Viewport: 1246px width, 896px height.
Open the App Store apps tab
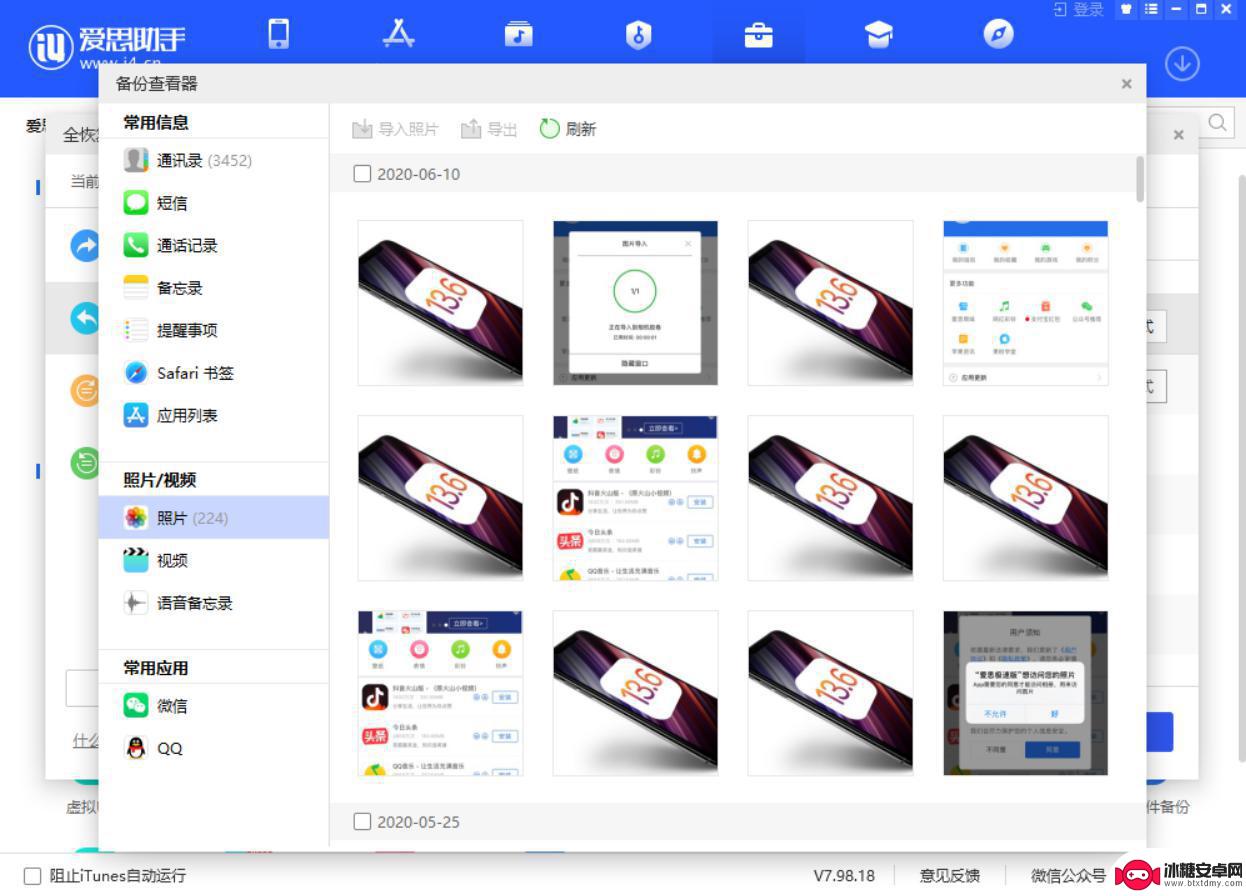pyautogui.click(x=398, y=35)
